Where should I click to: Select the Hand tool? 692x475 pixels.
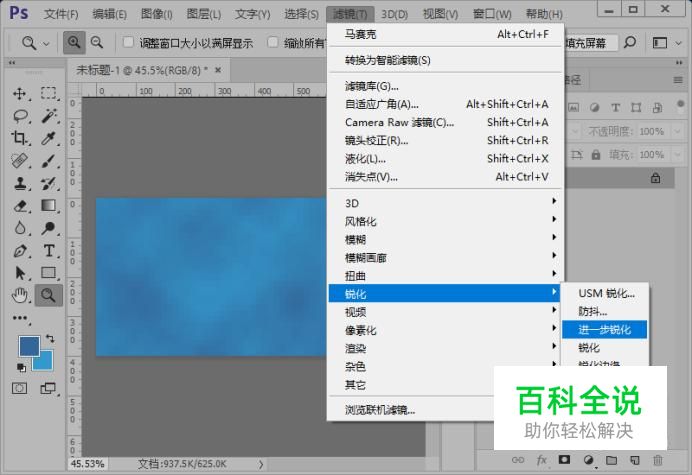19,295
